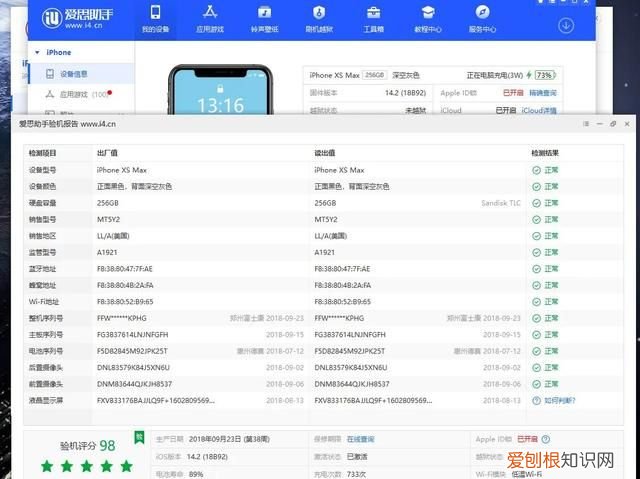Click the 固件版本 14.2 (18B92) value
640x479 pixels.
[x=405, y=93]
